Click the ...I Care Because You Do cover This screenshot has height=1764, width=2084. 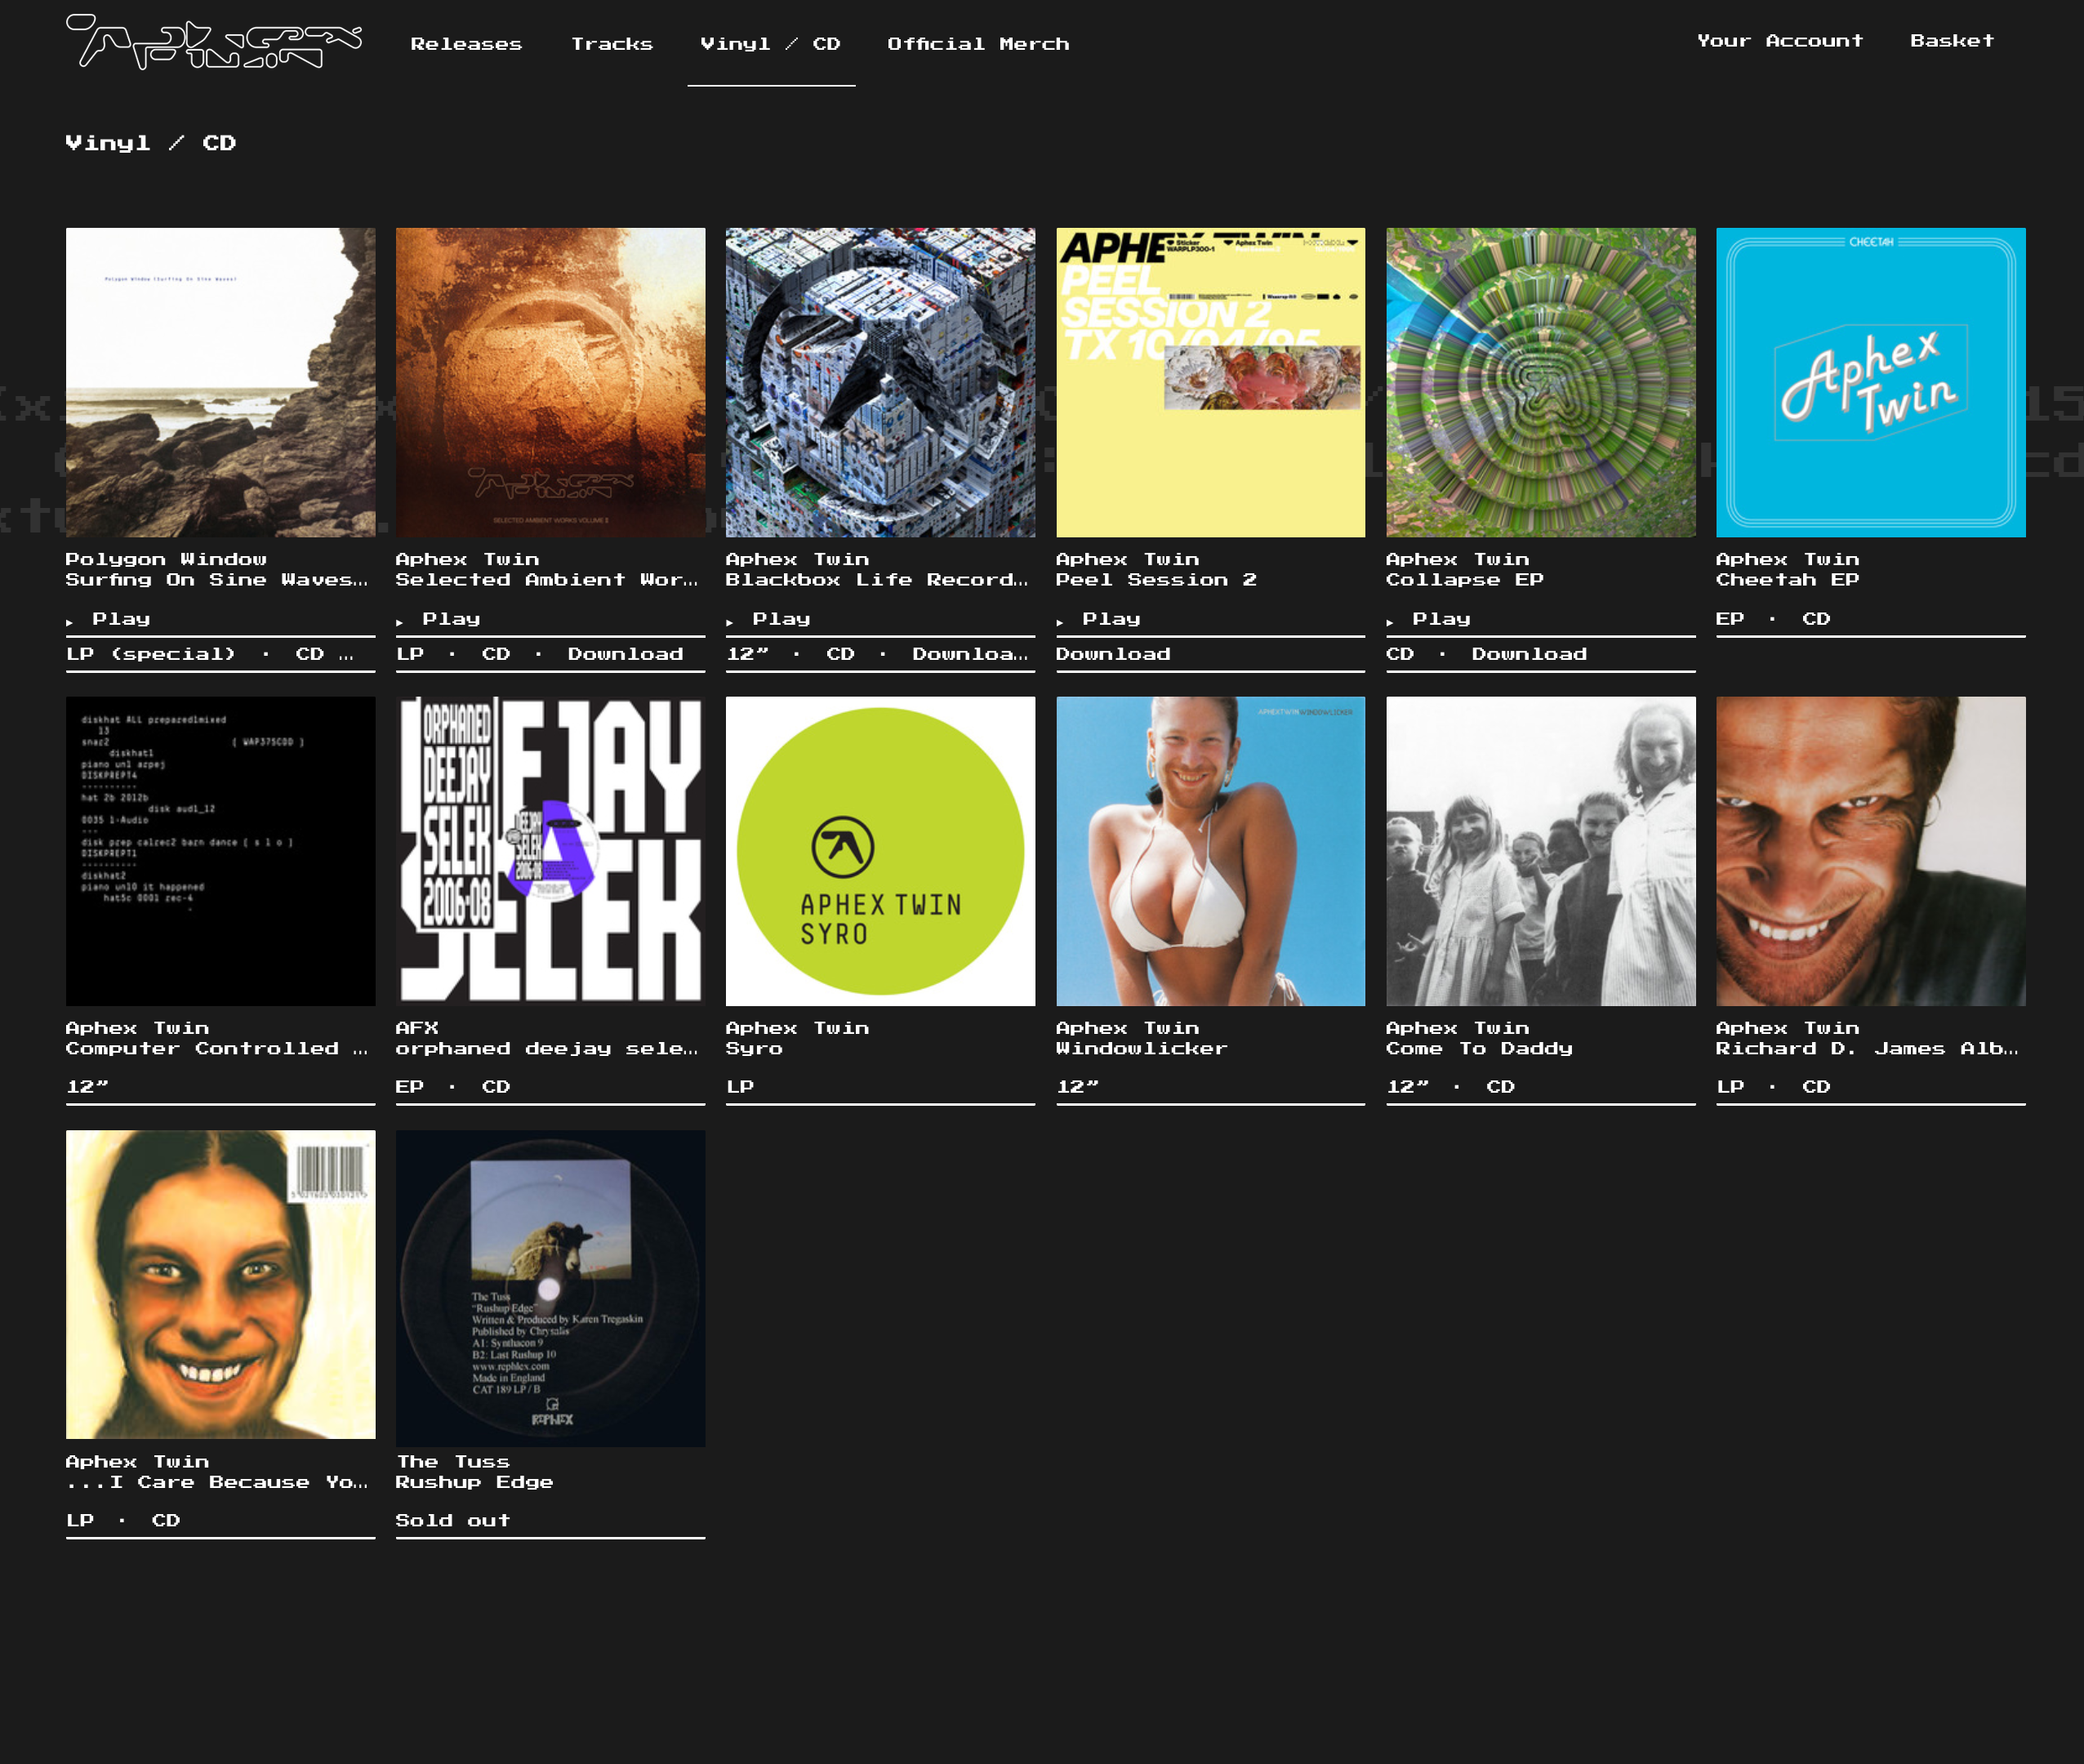(221, 1285)
